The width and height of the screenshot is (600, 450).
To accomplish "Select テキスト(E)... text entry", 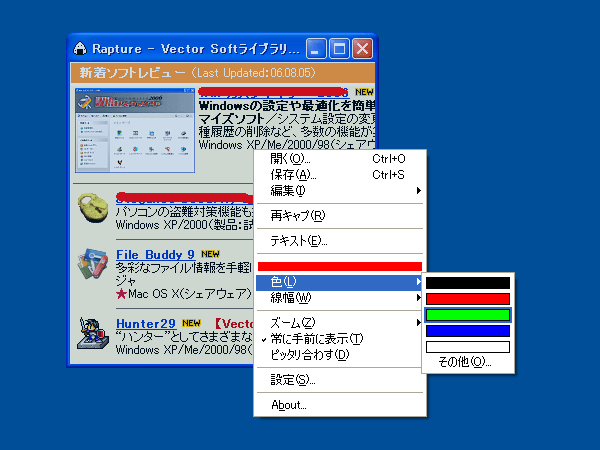I will [x=340, y=241].
